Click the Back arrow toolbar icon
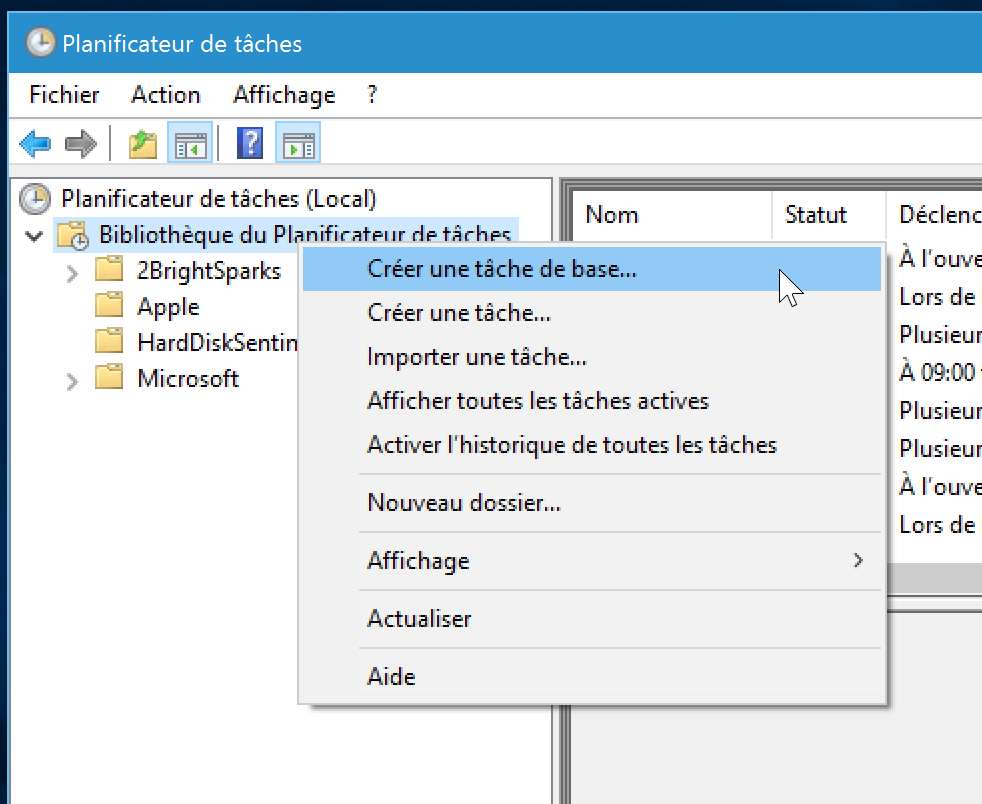This screenshot has height=804, width=982. tap(35, 144)
